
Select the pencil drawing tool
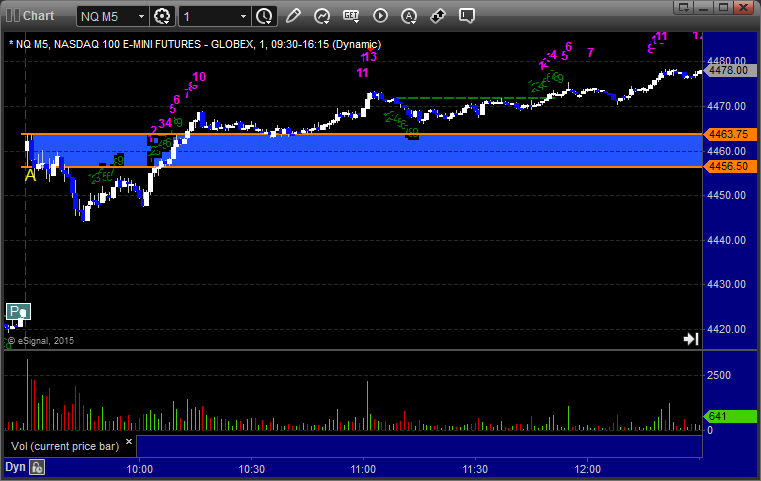point(293,16)
